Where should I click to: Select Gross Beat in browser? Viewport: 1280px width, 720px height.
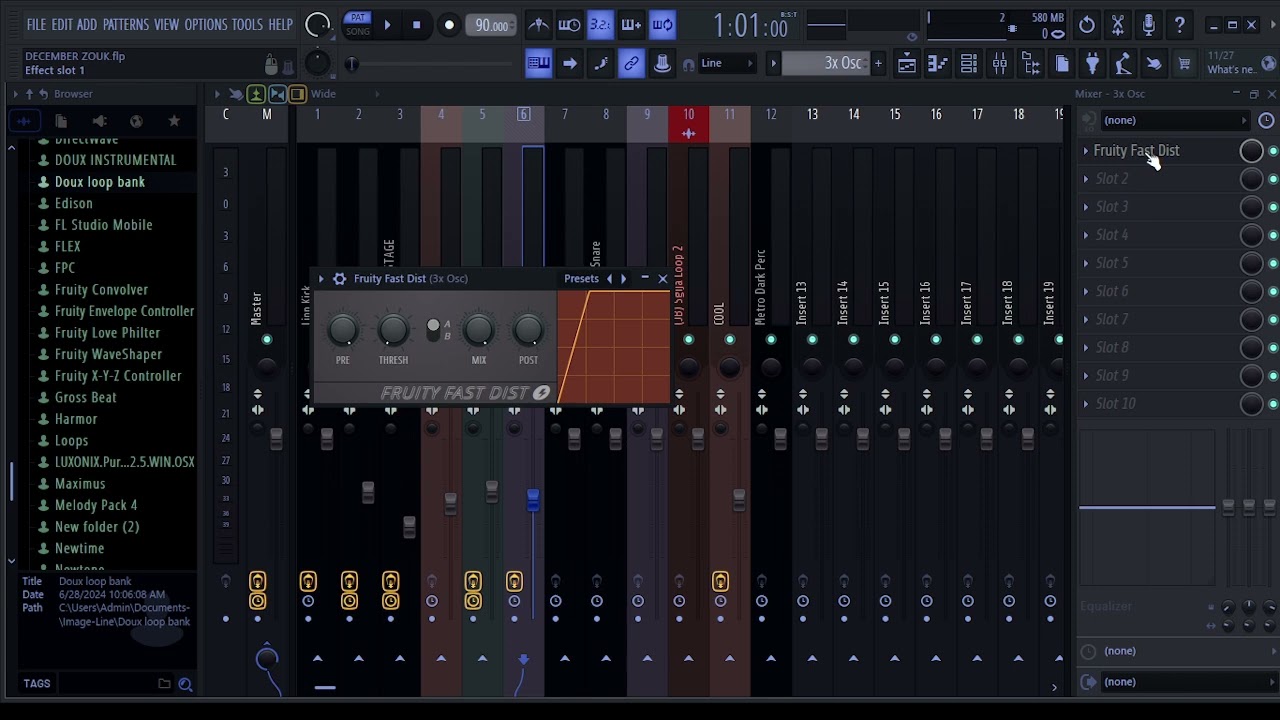click(86, 398)
